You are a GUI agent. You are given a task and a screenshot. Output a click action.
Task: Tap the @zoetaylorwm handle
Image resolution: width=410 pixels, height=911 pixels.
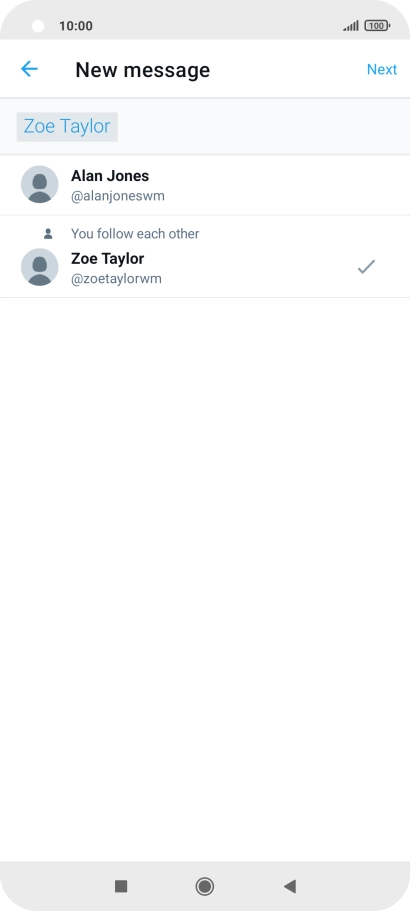[116, 279]
